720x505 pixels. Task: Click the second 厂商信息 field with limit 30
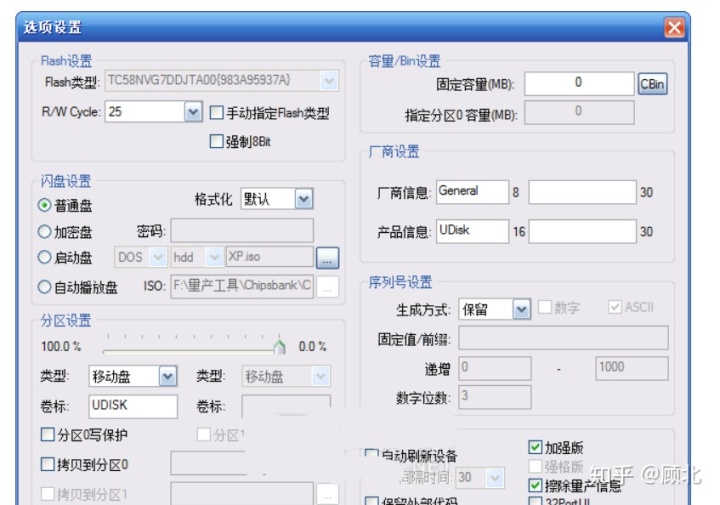click(582, 192)
